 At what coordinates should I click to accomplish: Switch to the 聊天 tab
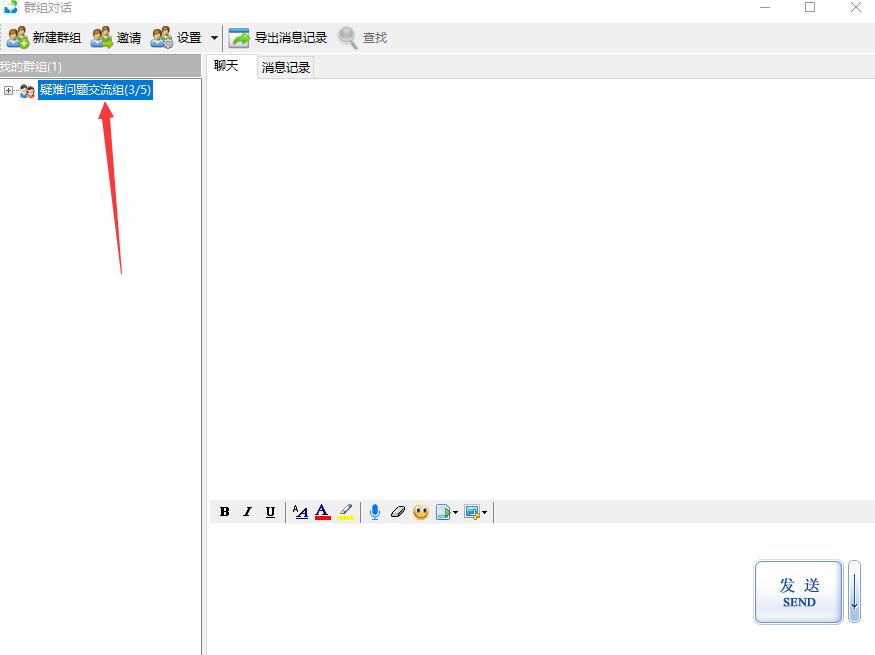click(226, 66)
